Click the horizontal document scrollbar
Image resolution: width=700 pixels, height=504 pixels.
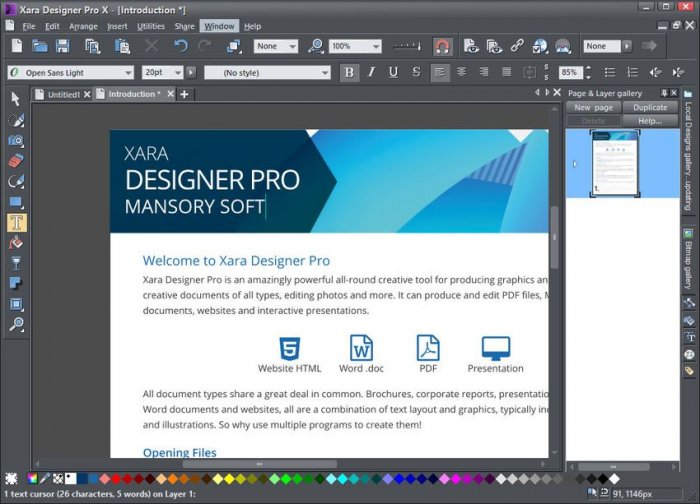(x=260, y=464)
